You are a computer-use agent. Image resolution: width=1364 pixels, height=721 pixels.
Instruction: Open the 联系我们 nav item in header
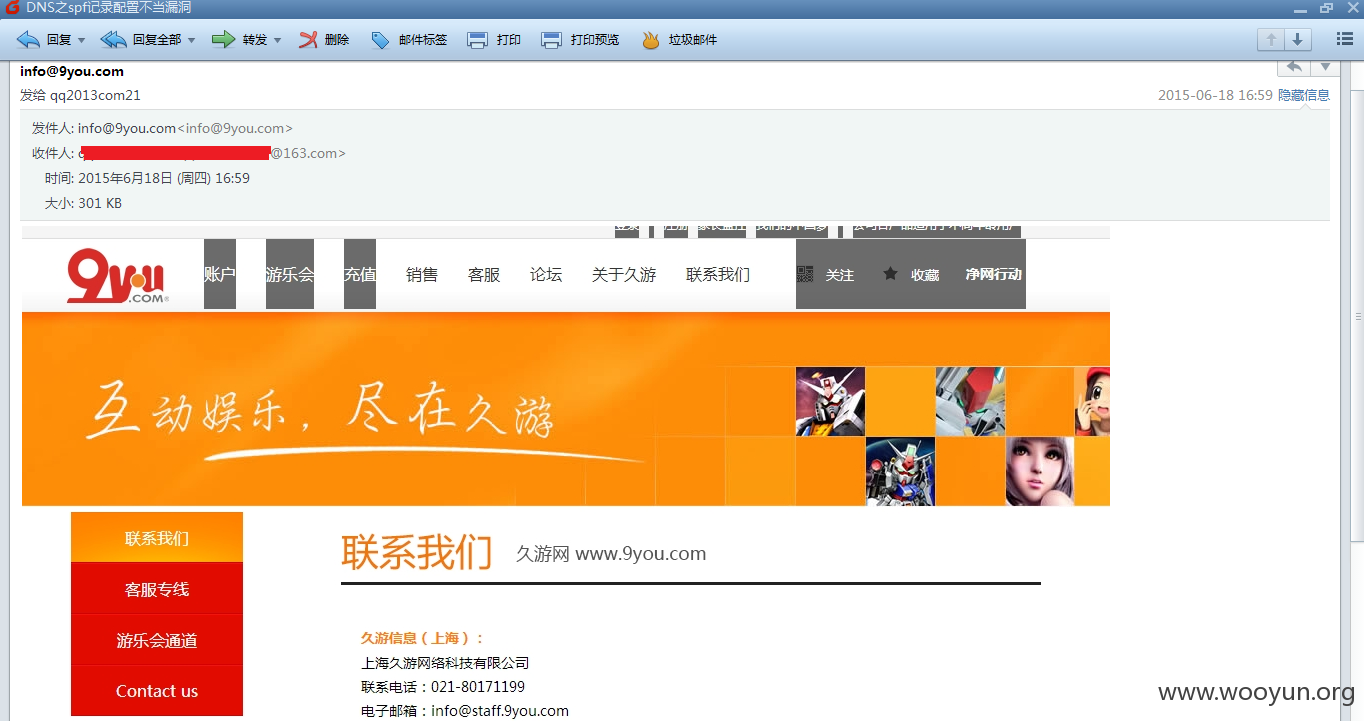click(x=718, y=274)
